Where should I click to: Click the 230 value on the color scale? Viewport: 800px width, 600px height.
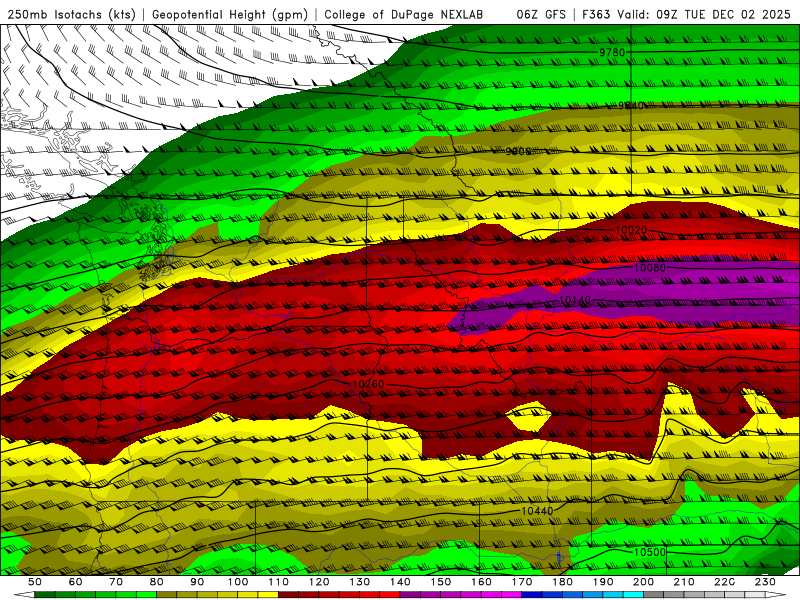[x=765, y=582]
